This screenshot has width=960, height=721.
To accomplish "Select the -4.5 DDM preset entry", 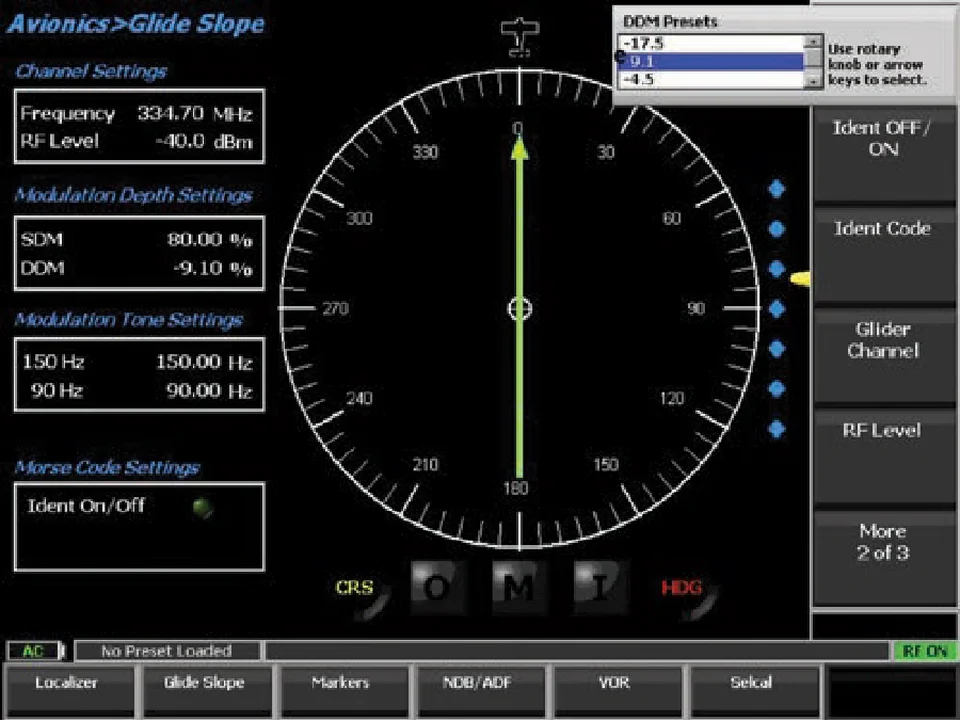I will click(712, 79).
